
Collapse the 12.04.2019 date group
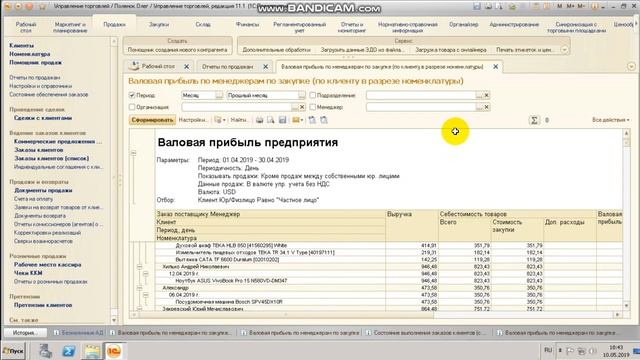pyautogui.click(x=146, y=273)
